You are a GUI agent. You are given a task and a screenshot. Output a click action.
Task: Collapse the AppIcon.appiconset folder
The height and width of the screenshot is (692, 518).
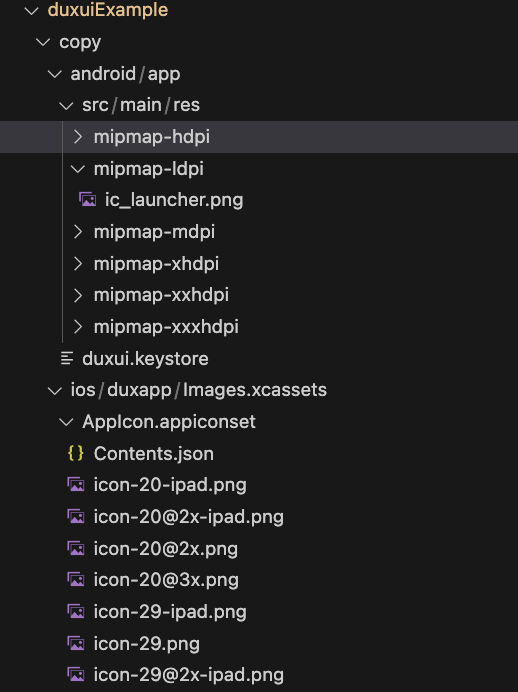[x=66, y=422]
